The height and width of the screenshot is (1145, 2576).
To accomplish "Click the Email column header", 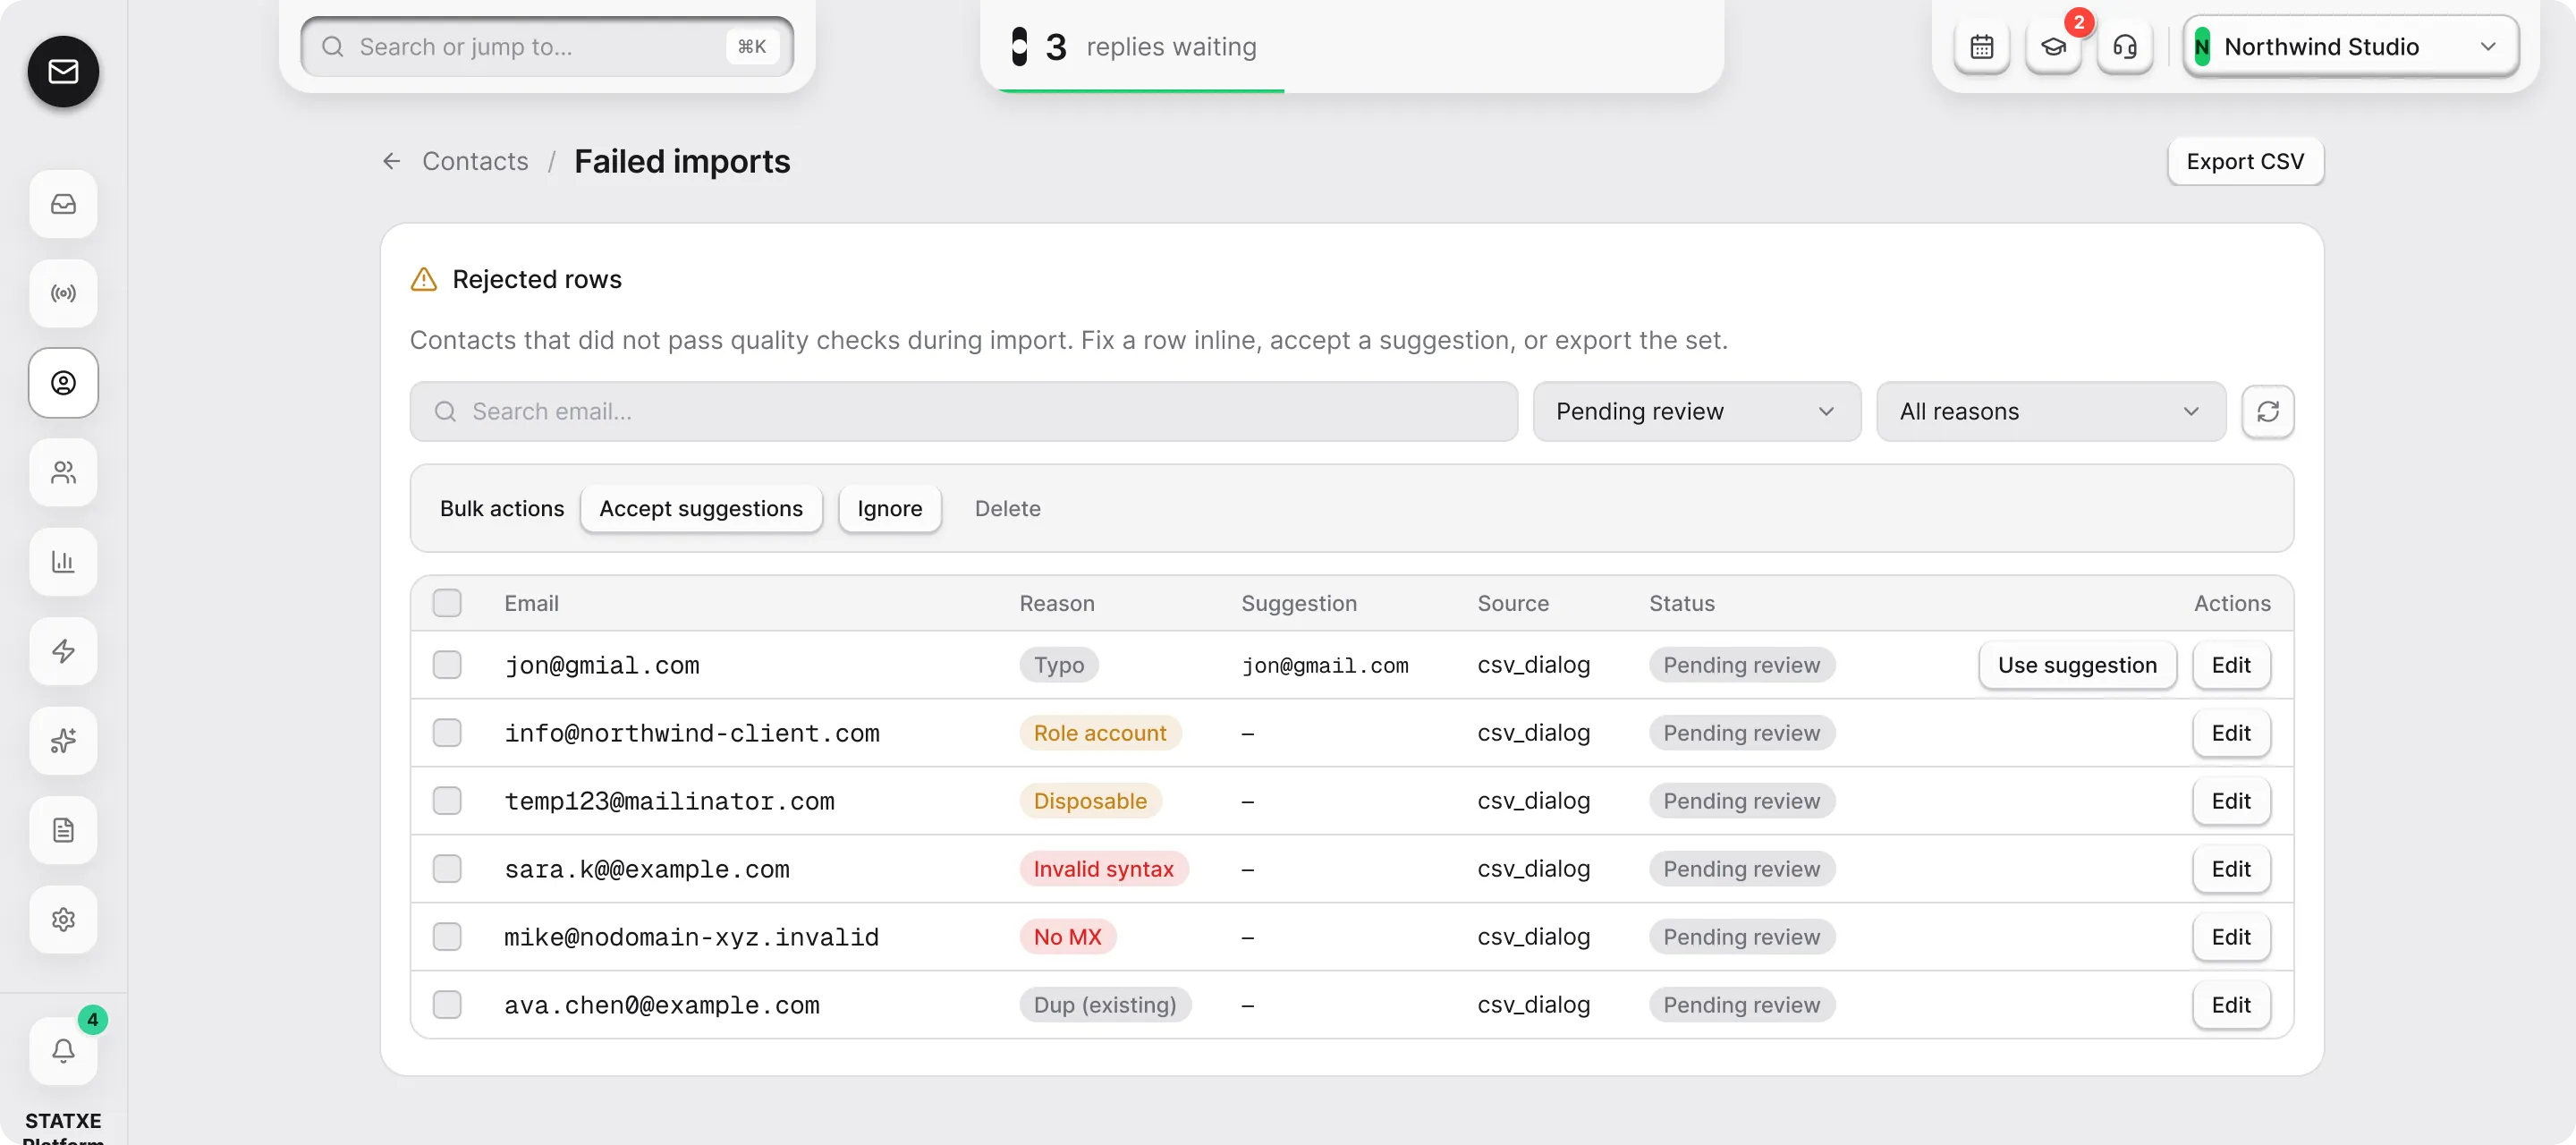I will pyautogui.click(x=531, y=603).
